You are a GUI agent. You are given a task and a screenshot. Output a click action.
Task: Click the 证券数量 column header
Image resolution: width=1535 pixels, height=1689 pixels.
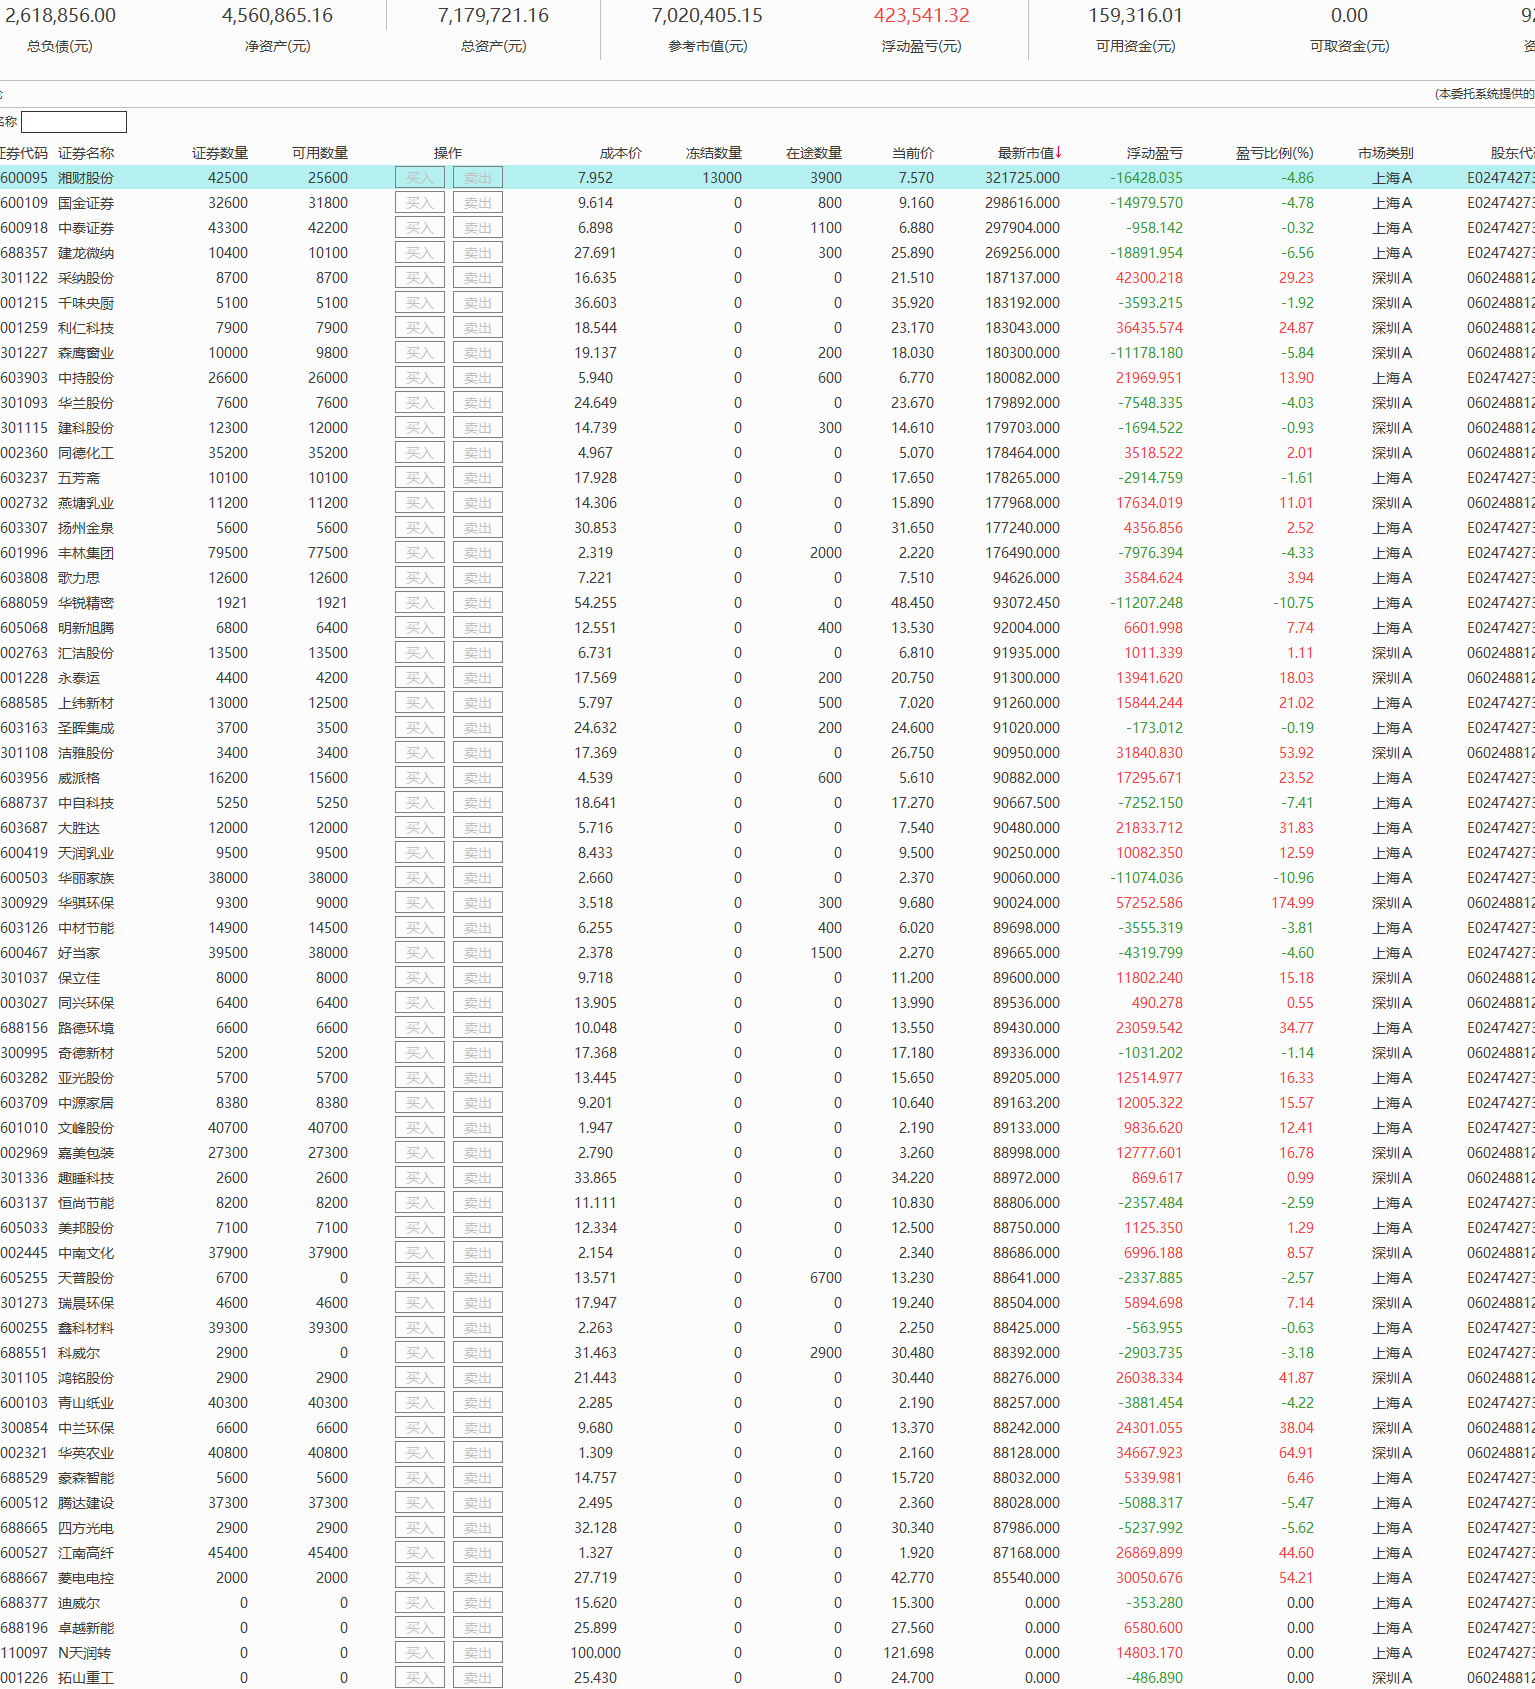point(220,153)
